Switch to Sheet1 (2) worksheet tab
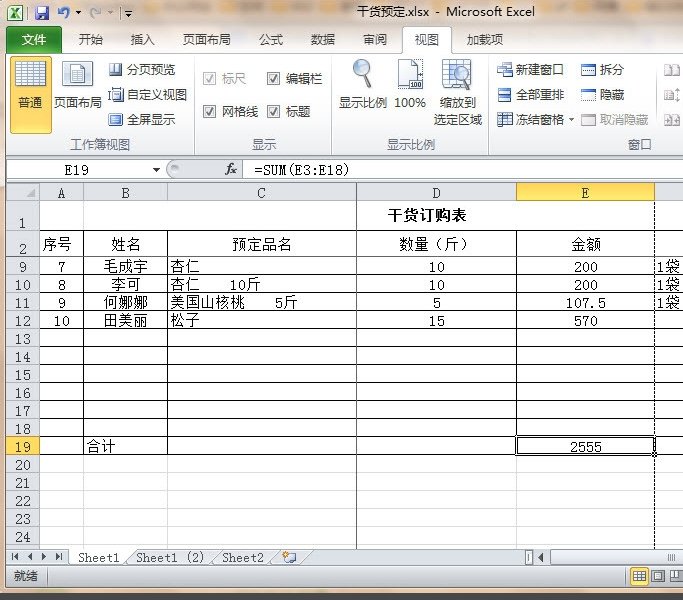The image size is (683, 600). coord(170,557)
